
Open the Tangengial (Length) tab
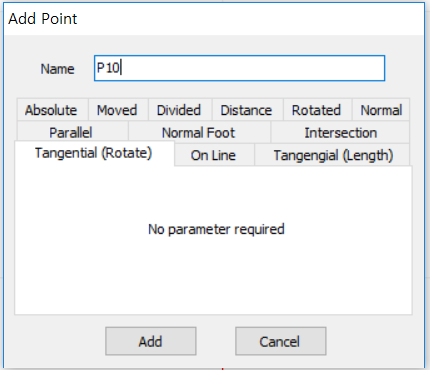(332, 155)
